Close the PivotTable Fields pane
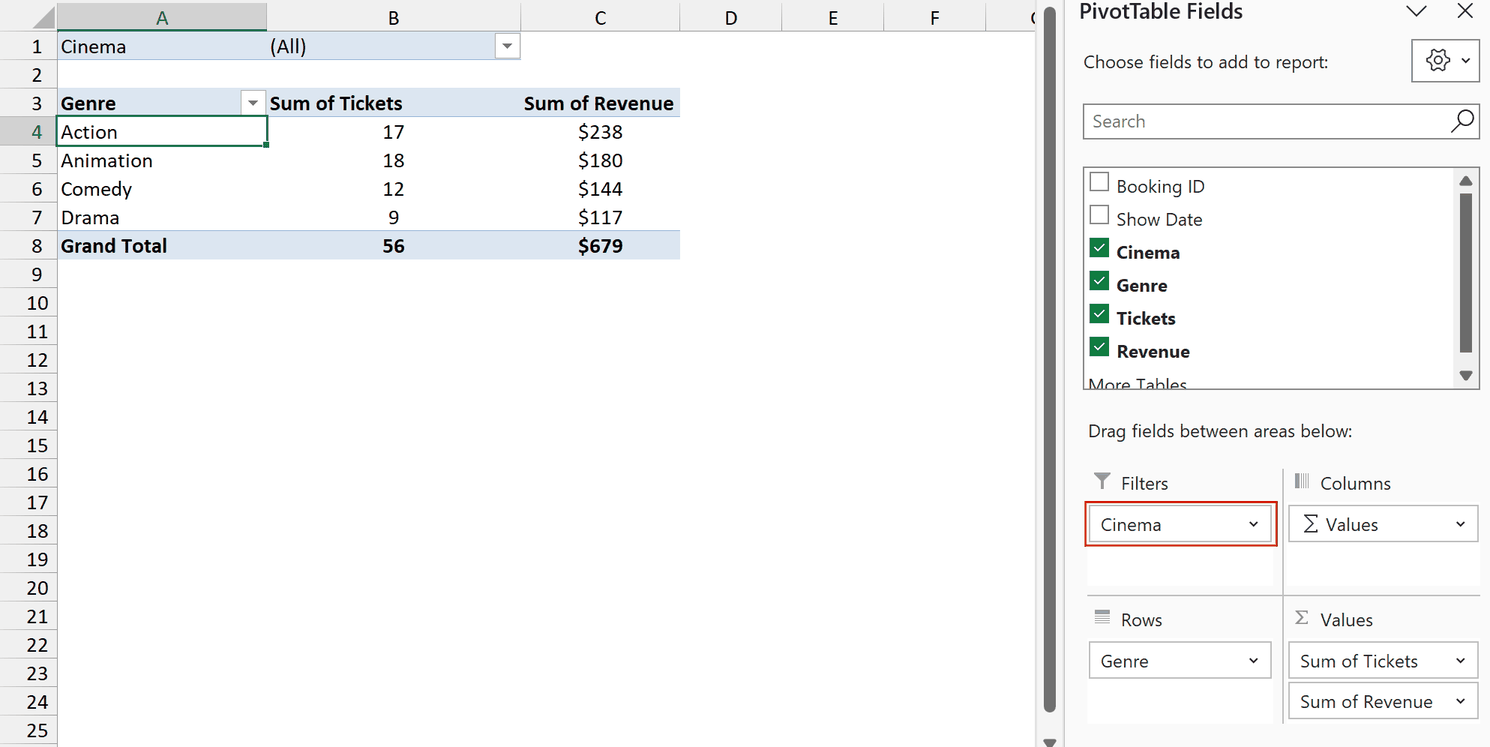Screen dimensions: 1490x747 1465,12
